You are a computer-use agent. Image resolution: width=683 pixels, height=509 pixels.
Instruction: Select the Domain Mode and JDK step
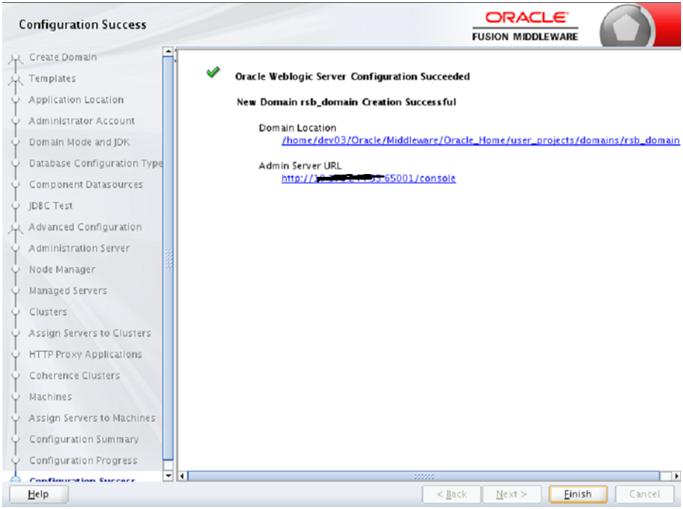coord(80,142)
